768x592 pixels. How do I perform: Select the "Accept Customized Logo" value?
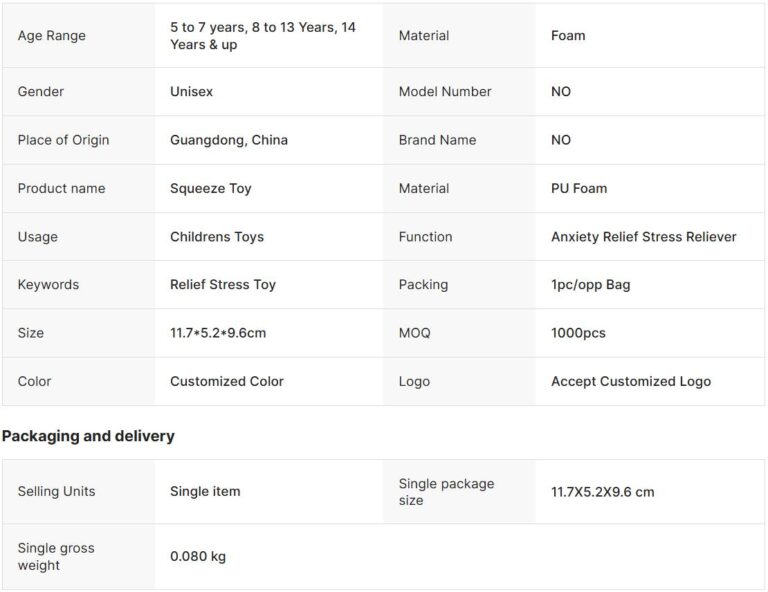pos(631,381)
